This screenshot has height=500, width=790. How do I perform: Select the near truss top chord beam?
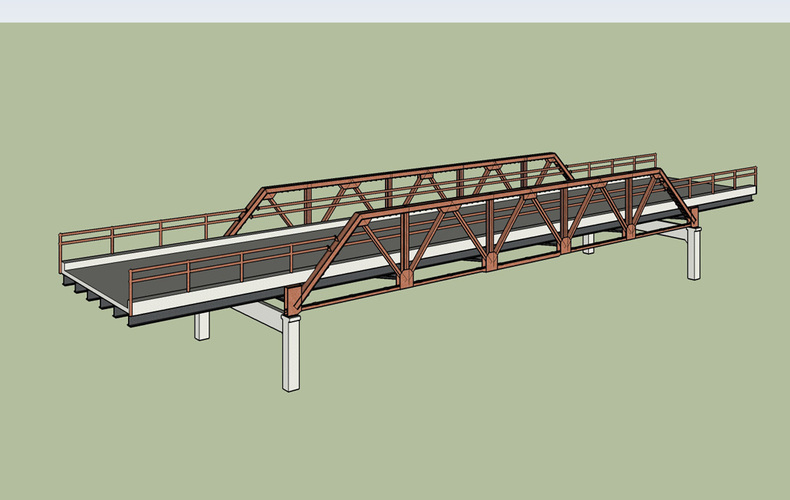500,194
